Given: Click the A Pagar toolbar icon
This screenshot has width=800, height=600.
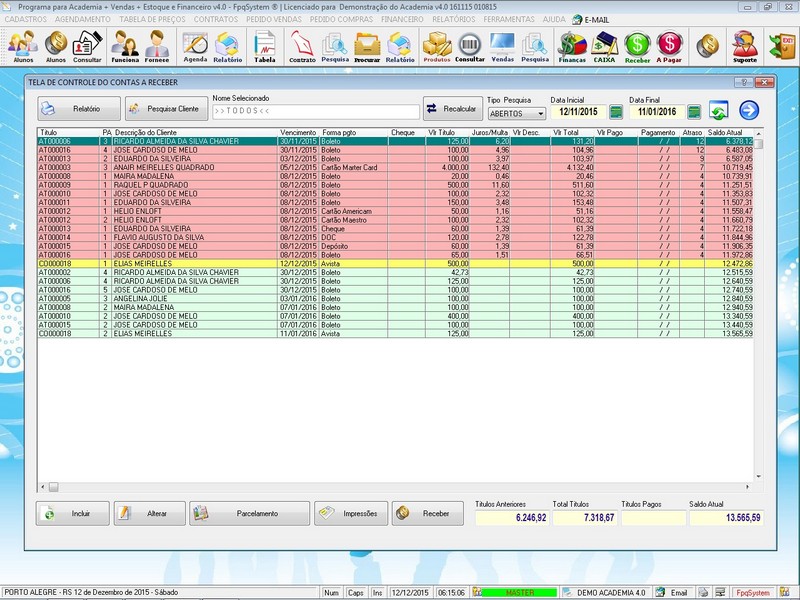Looking at the screenshot, I should coord(670,46).
